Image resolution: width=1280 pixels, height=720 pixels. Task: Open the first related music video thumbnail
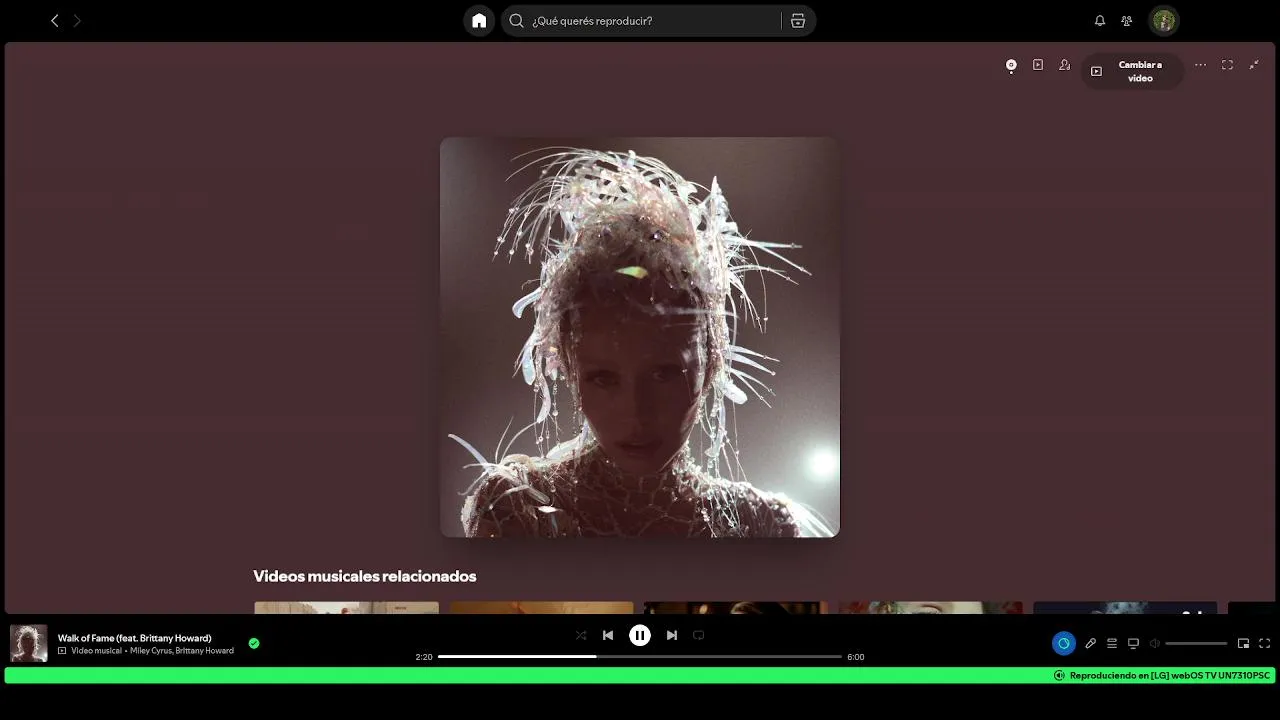click(346, 607)
